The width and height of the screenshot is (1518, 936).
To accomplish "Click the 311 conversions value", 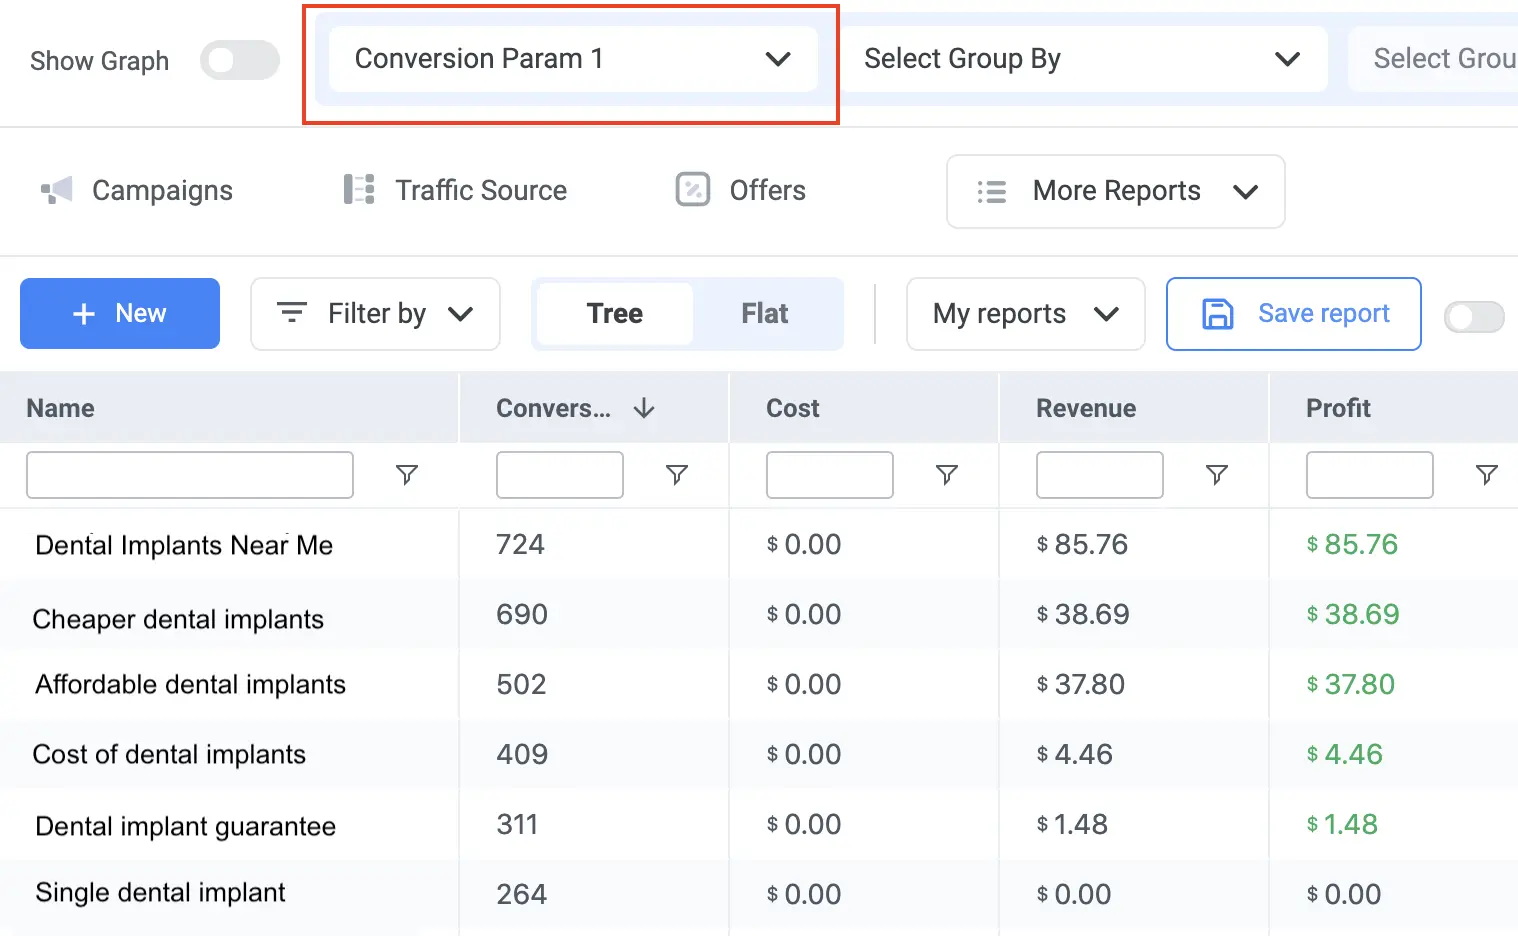I will pyautogui.click(x=517, y=824).
